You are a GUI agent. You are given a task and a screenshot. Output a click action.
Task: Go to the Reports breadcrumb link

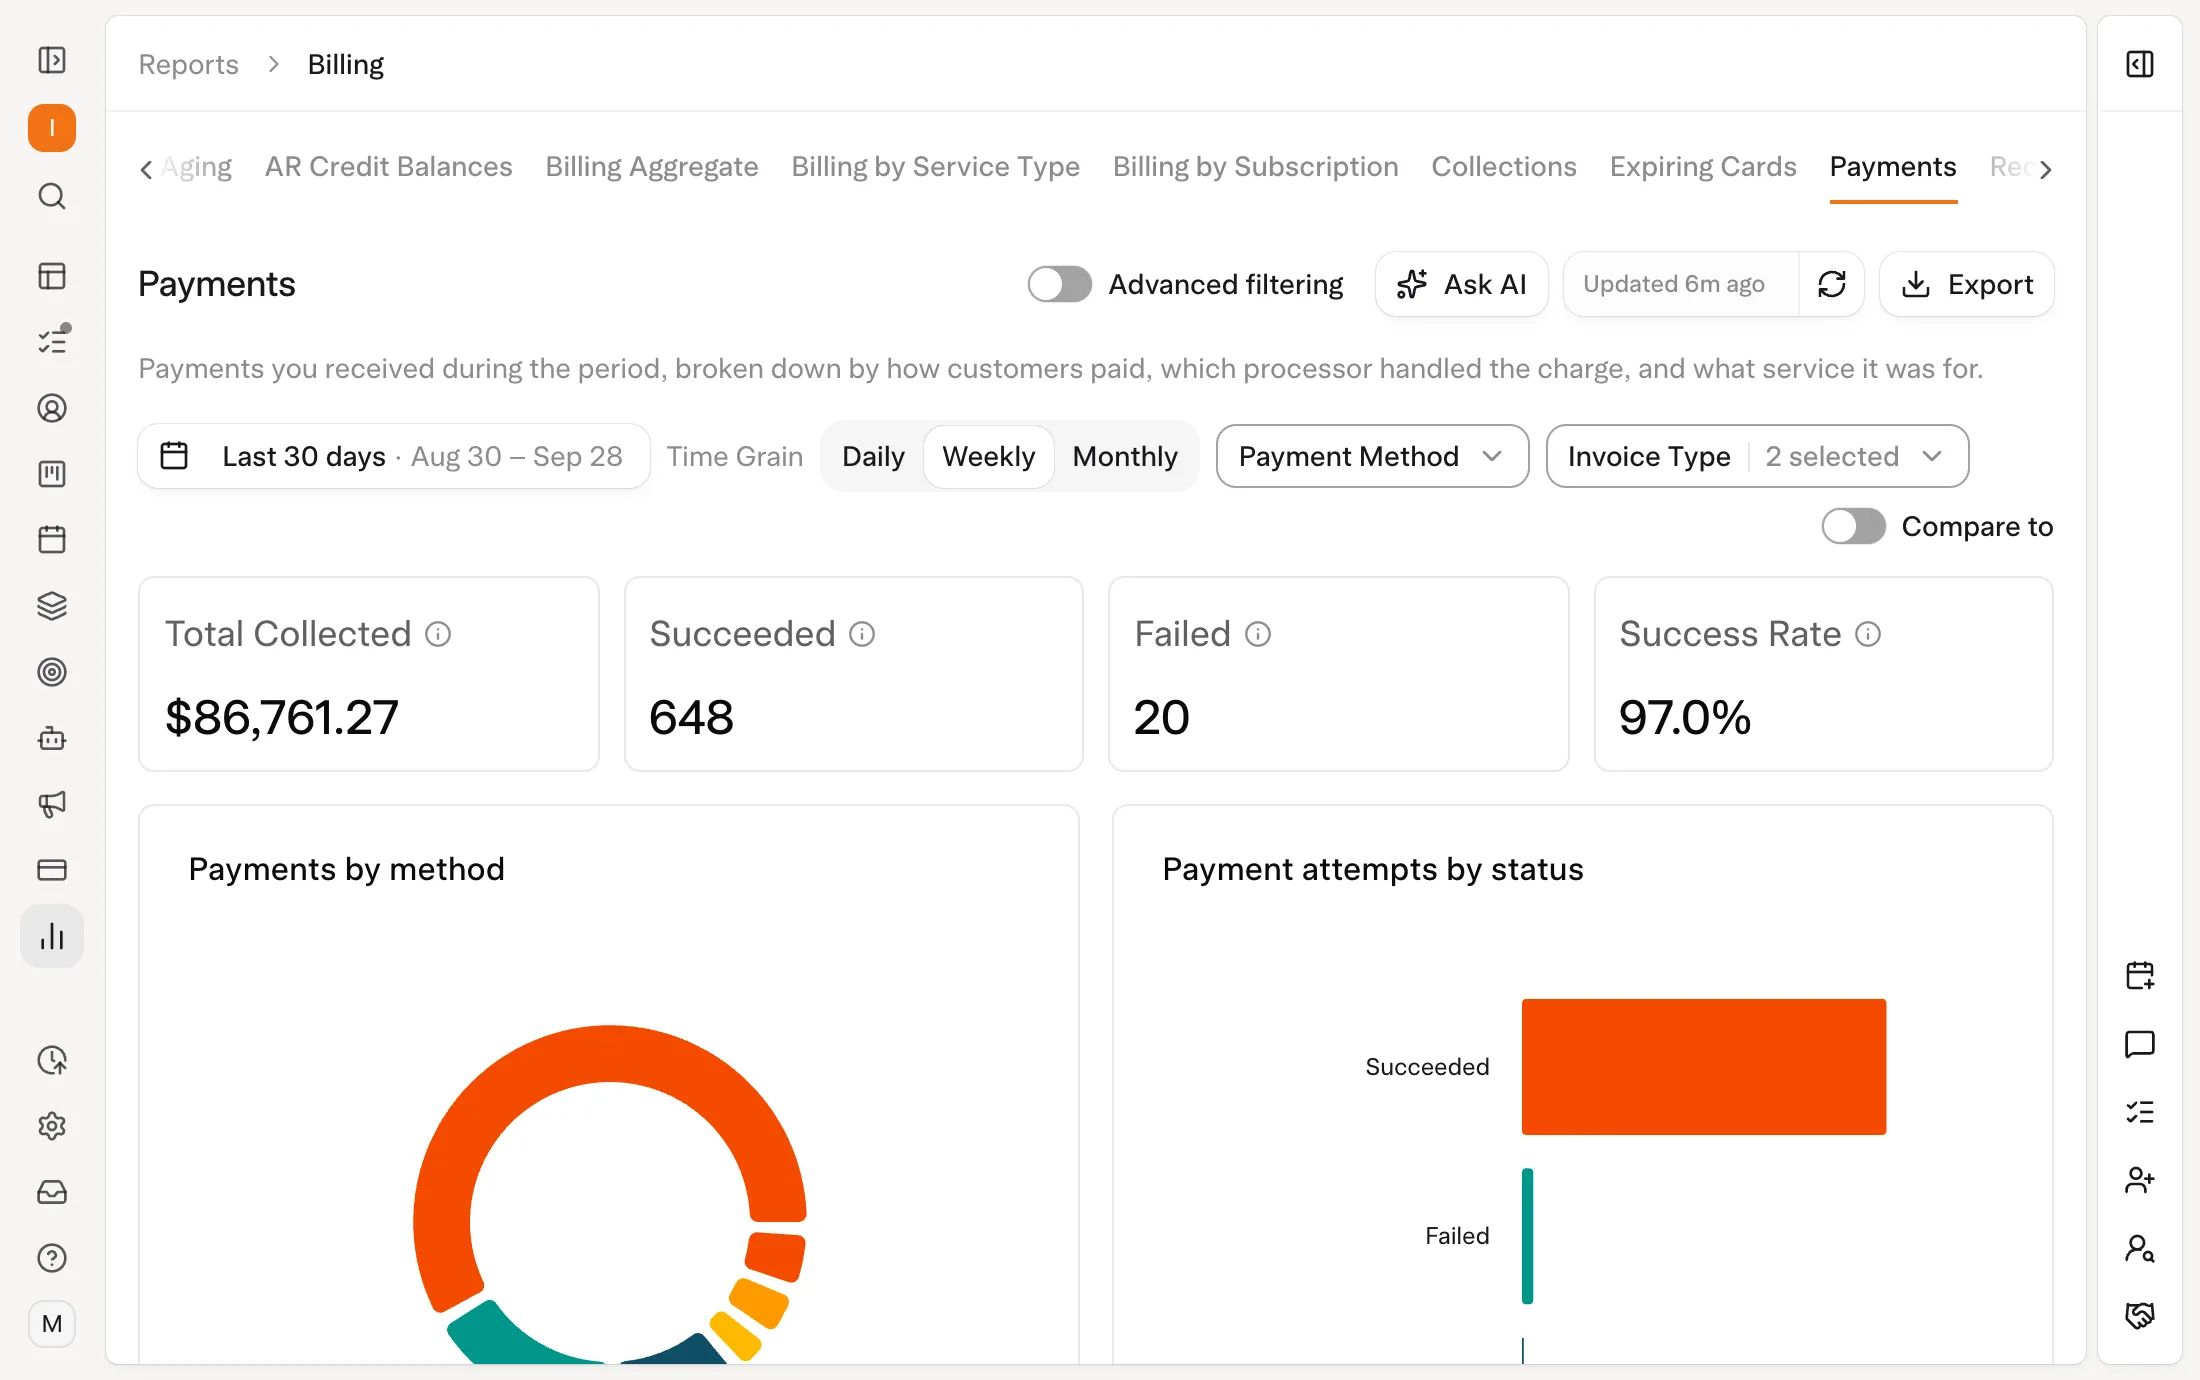pyautogui.click(x=188, y=65)
